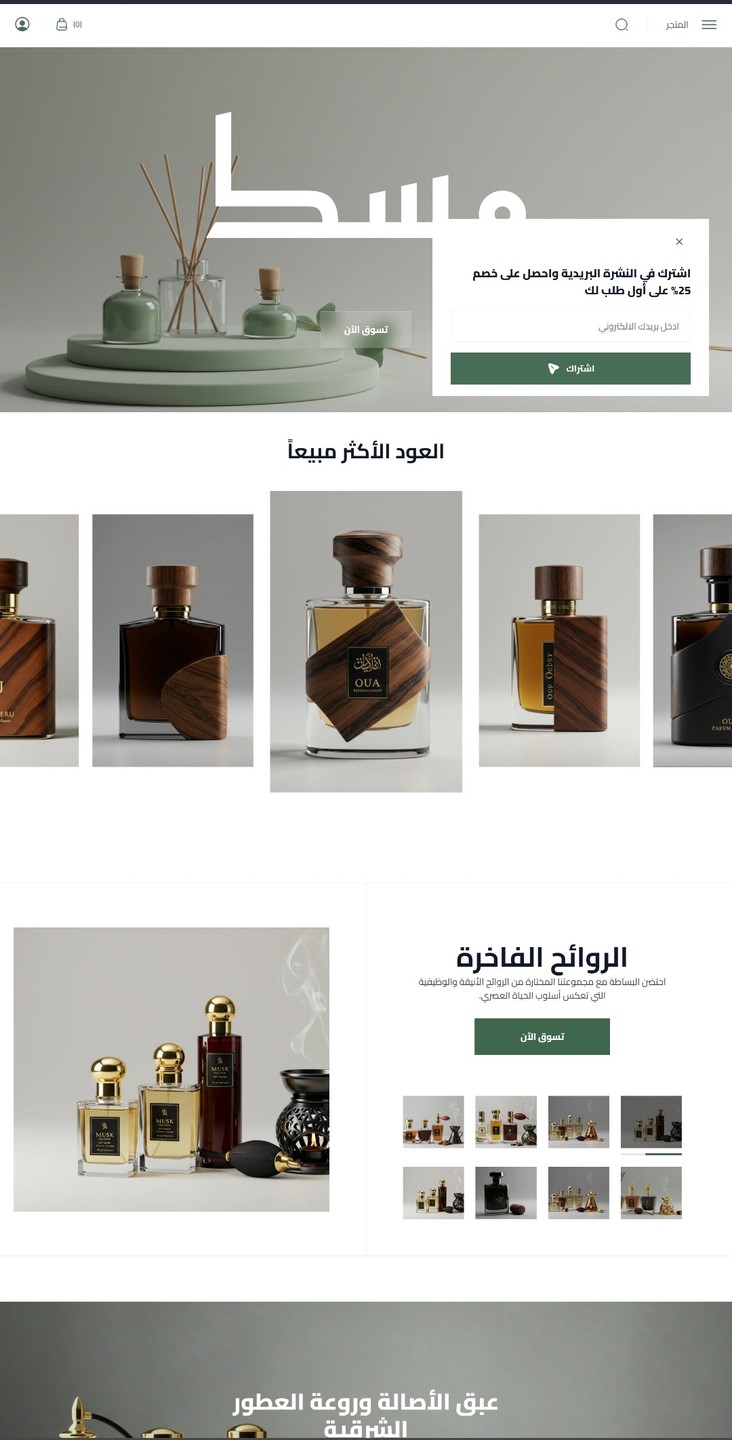Click the المتجر menu label
732x1440 pixels.
pyautogui.click(x=677, y=25)
